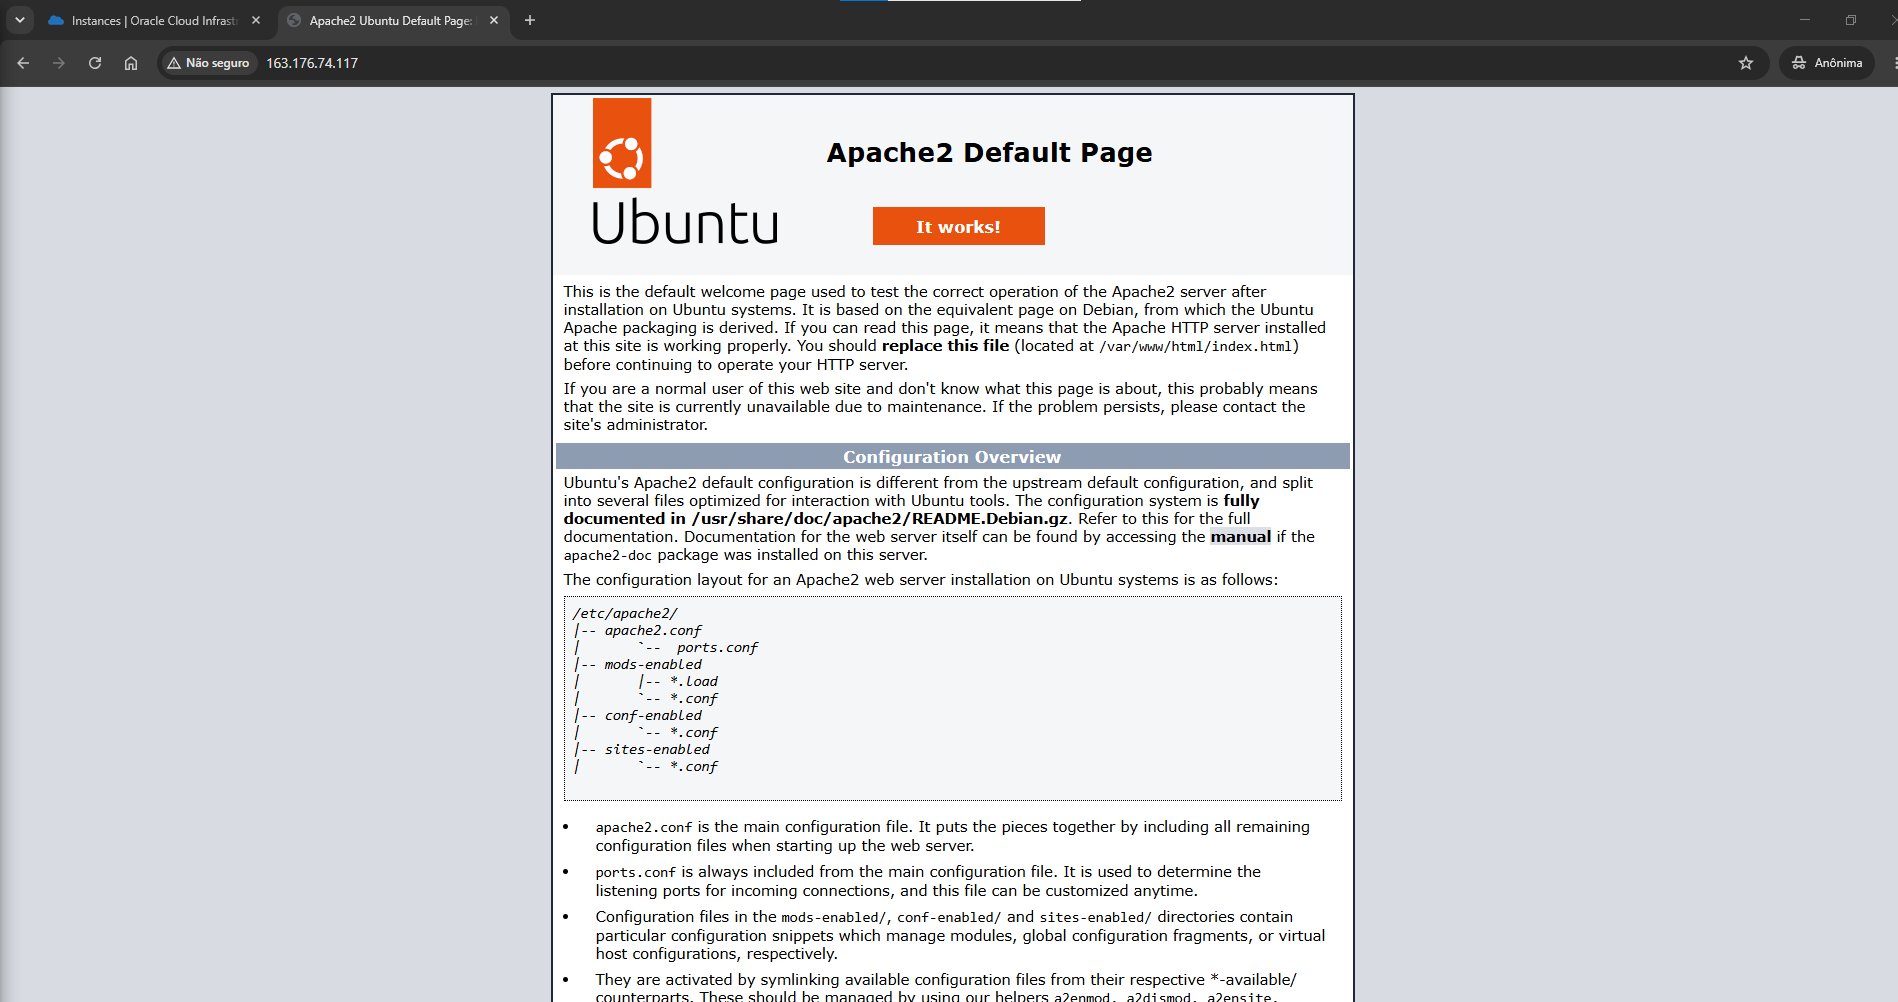1898x1002 pixels.
Task: Click 'mods-enabled' in the config tree
Action: tap(653, 665)
